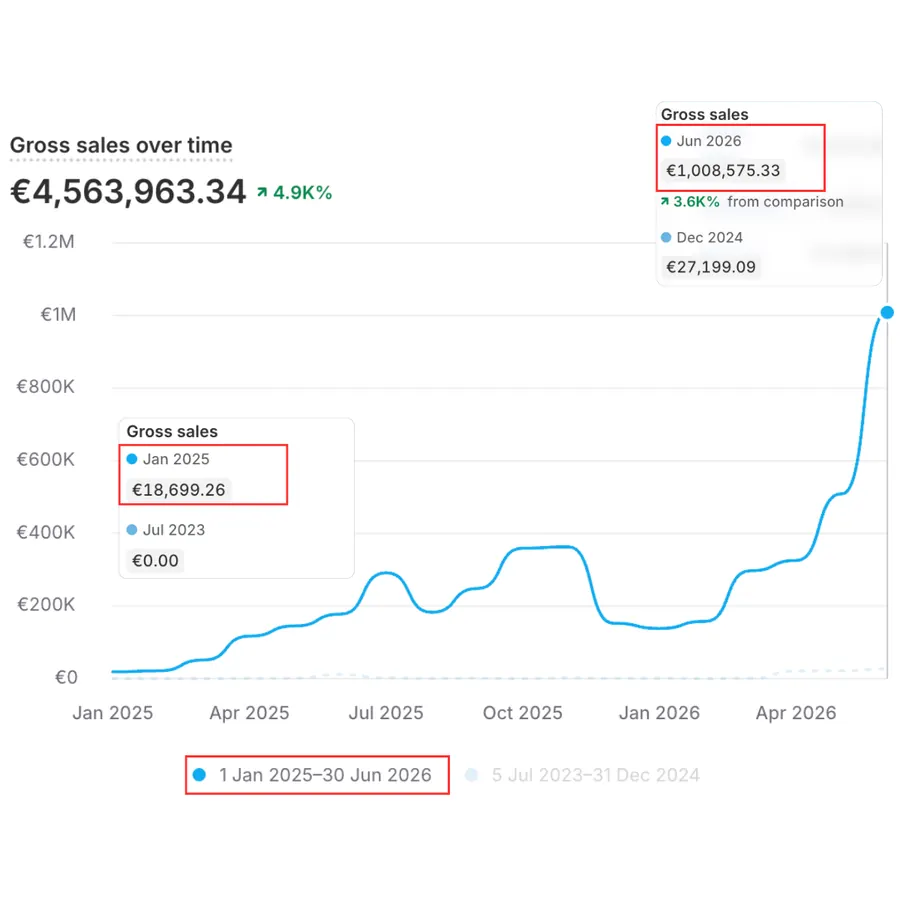Image resolution: width=900 pixels, height=900 pixels.
Task: Click the €600K y-axis label
Action: pos(46,460)
